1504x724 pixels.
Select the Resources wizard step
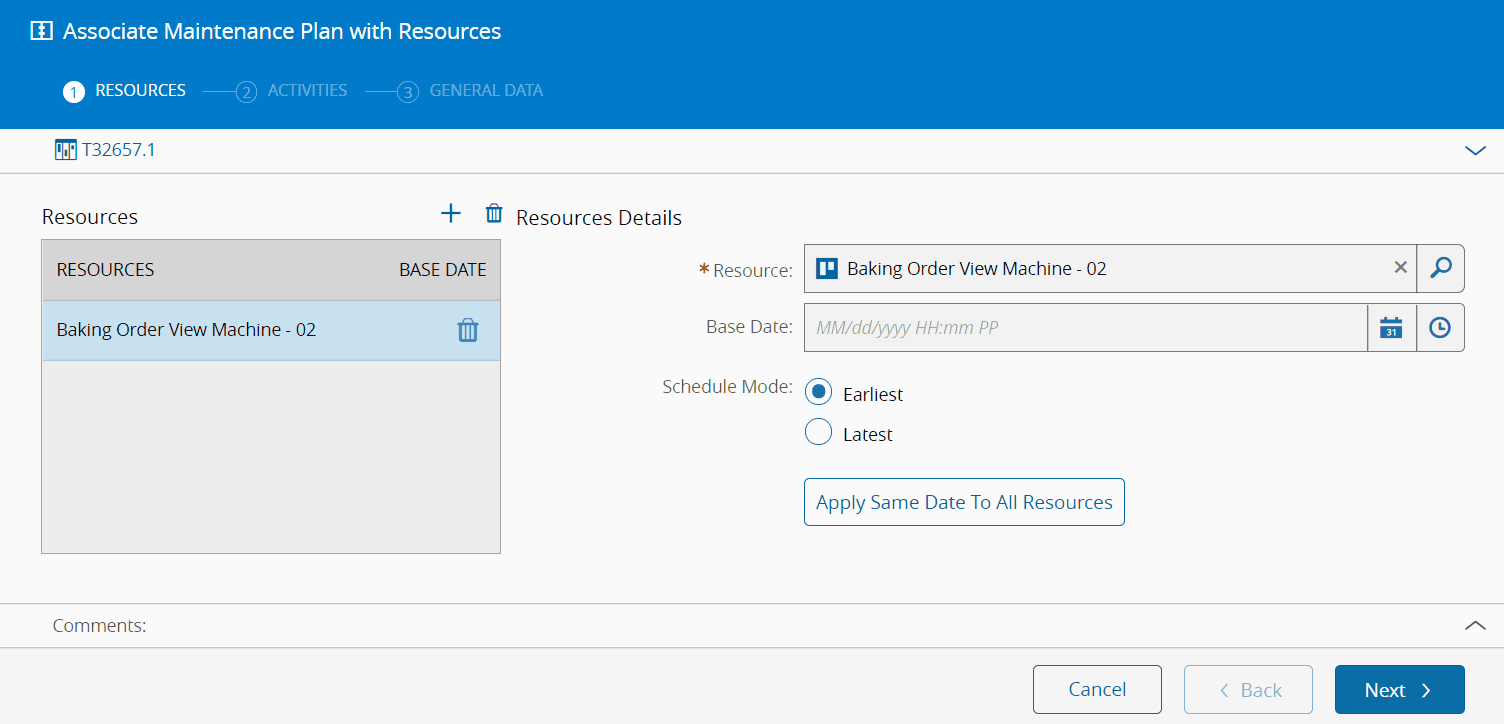140,91
